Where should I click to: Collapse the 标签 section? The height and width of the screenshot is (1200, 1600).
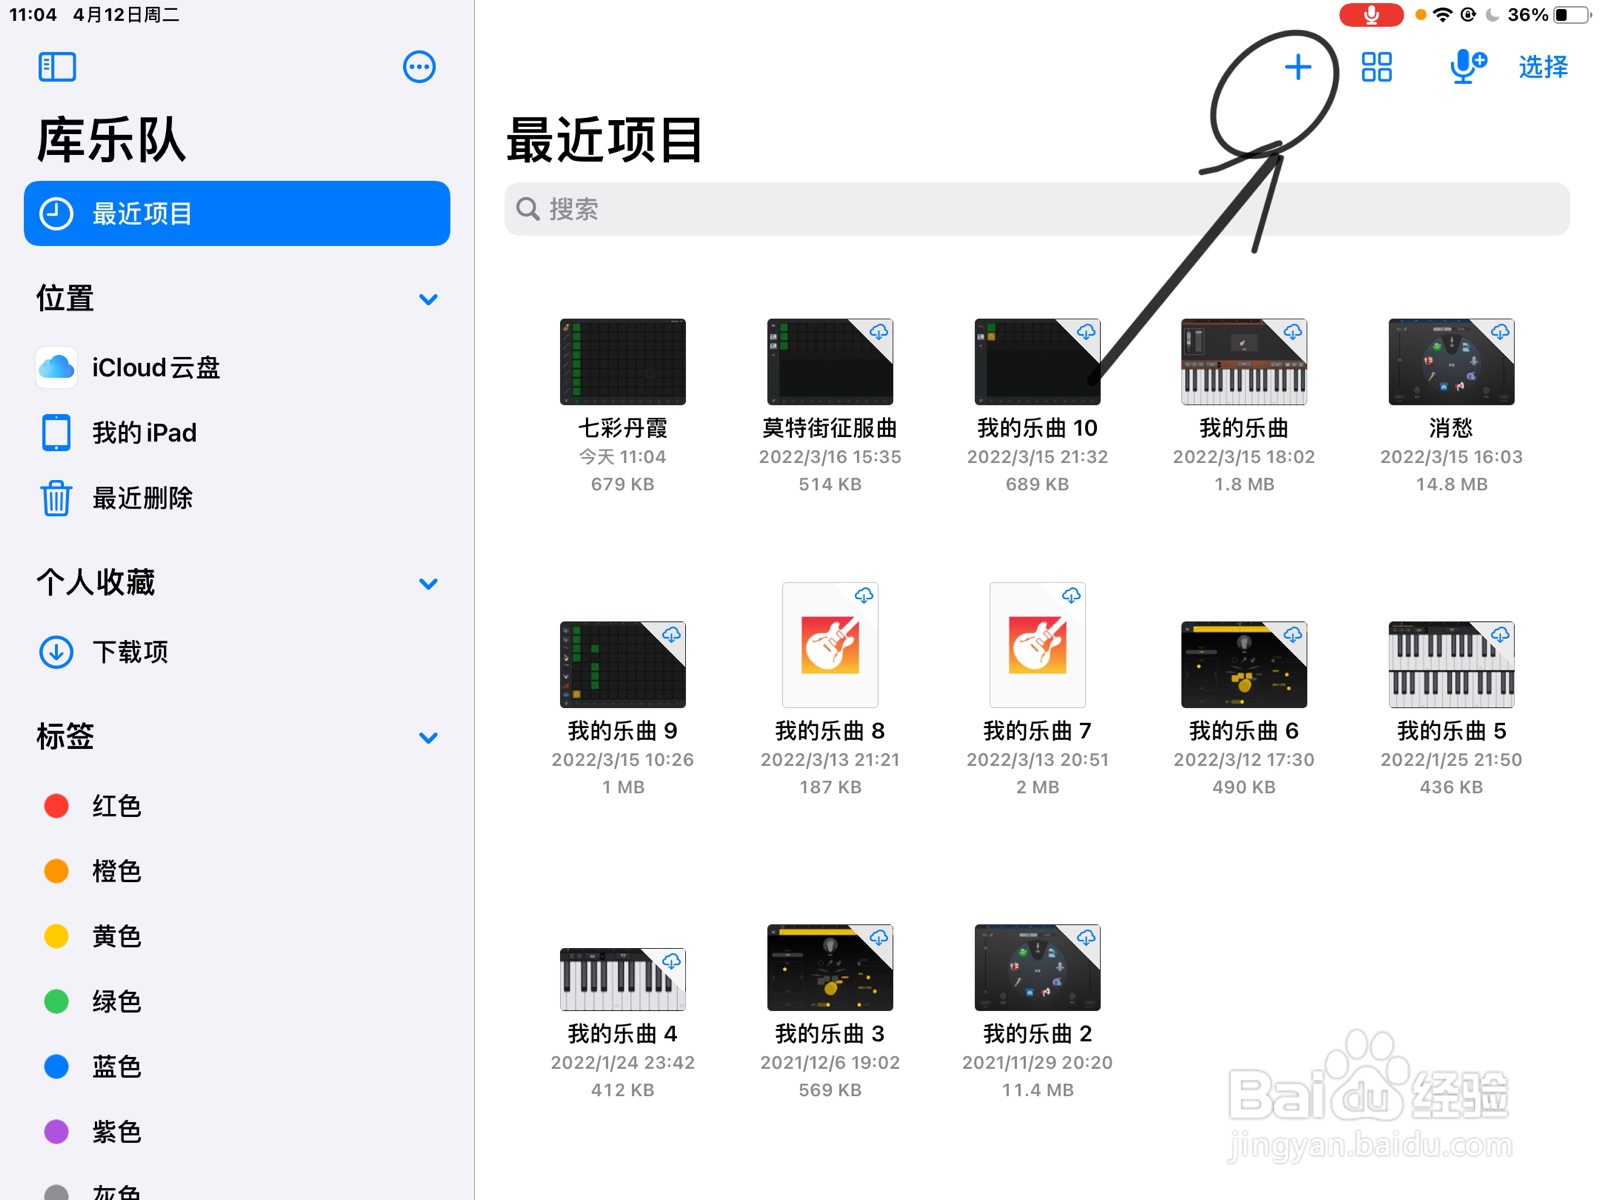(x=428, y=738)
